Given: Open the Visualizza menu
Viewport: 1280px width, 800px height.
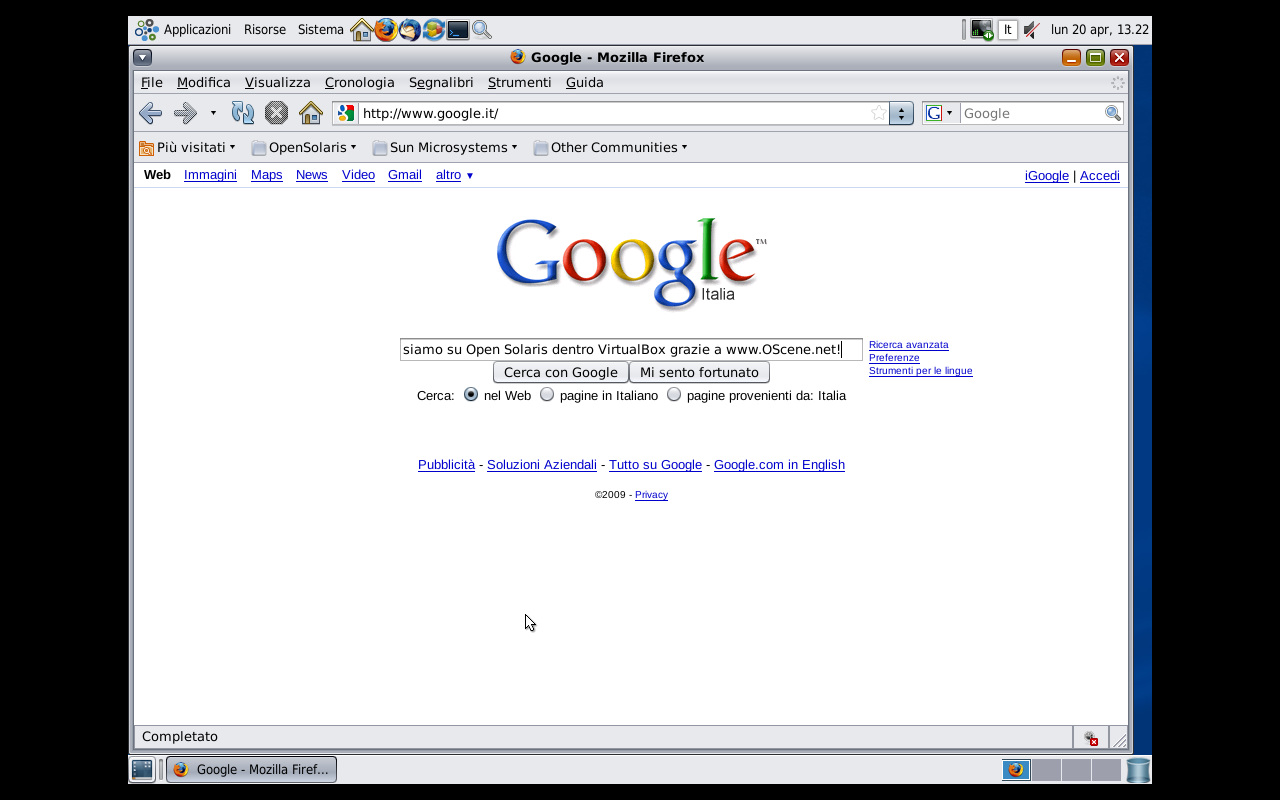Looking at the screenshot, I should tap(278, 83).
